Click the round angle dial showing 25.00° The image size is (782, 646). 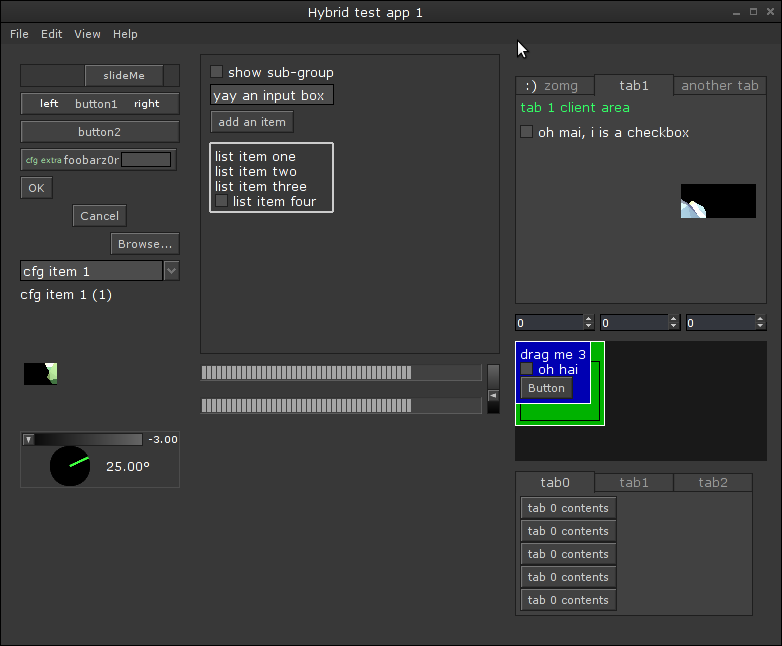(70, 467)
